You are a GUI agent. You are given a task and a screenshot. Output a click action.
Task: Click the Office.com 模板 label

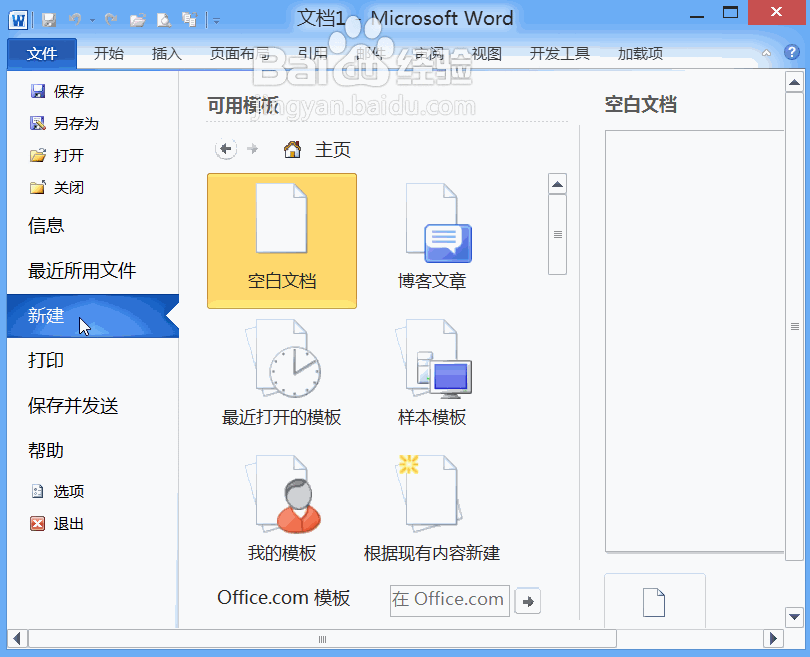coord(284,598)
